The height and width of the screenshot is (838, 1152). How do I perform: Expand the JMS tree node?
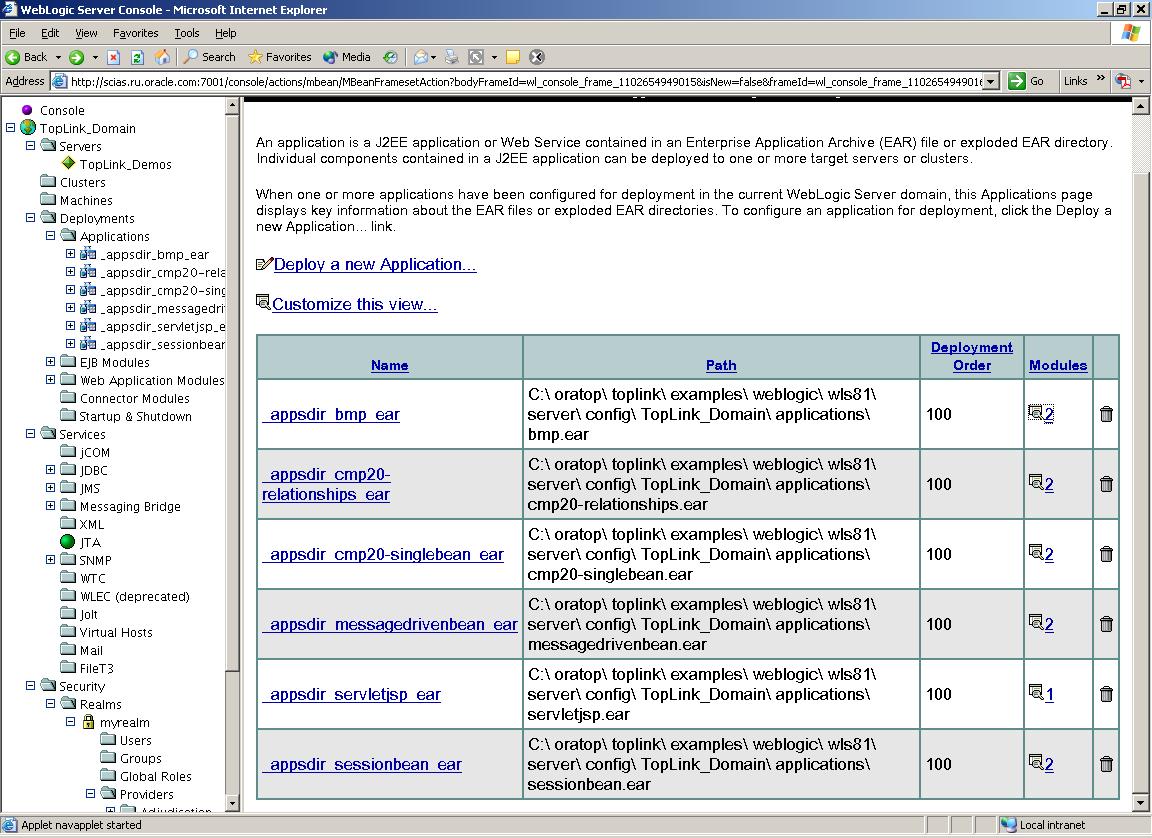coord(50,488)
